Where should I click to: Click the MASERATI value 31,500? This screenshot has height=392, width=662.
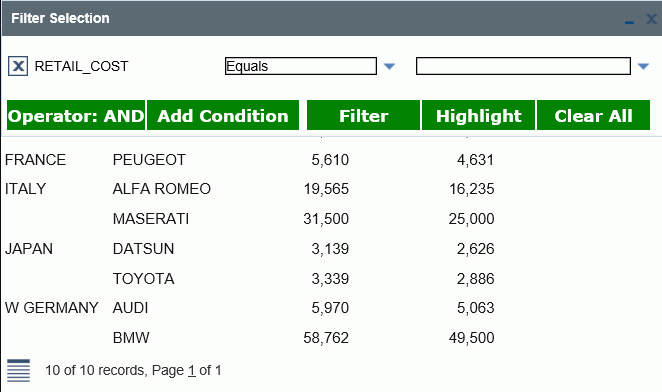click(x=326, y=218)
